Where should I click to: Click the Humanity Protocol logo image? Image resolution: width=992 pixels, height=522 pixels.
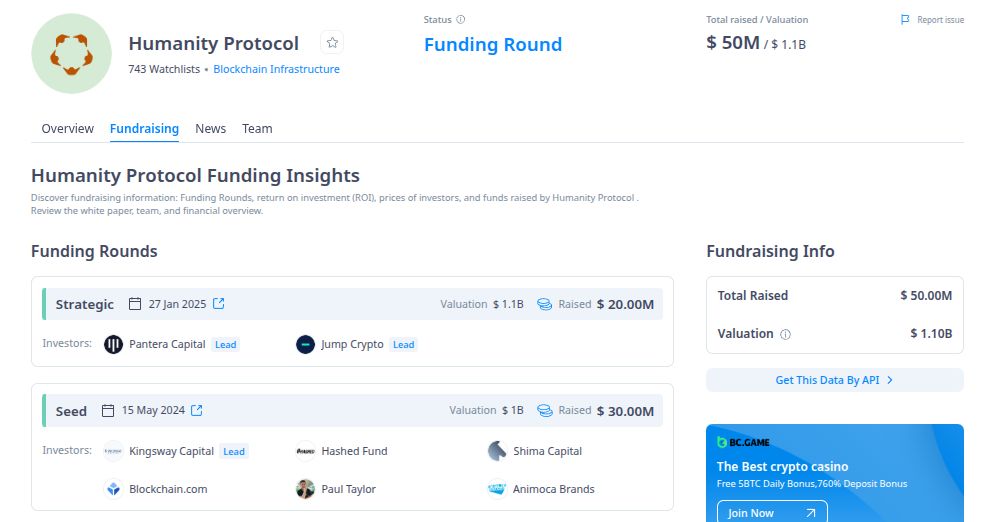point(71,54)
